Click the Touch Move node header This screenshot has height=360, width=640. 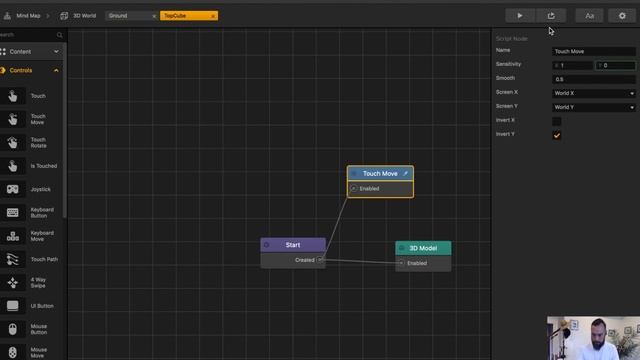pyautogui.click(x=380, y=173)
